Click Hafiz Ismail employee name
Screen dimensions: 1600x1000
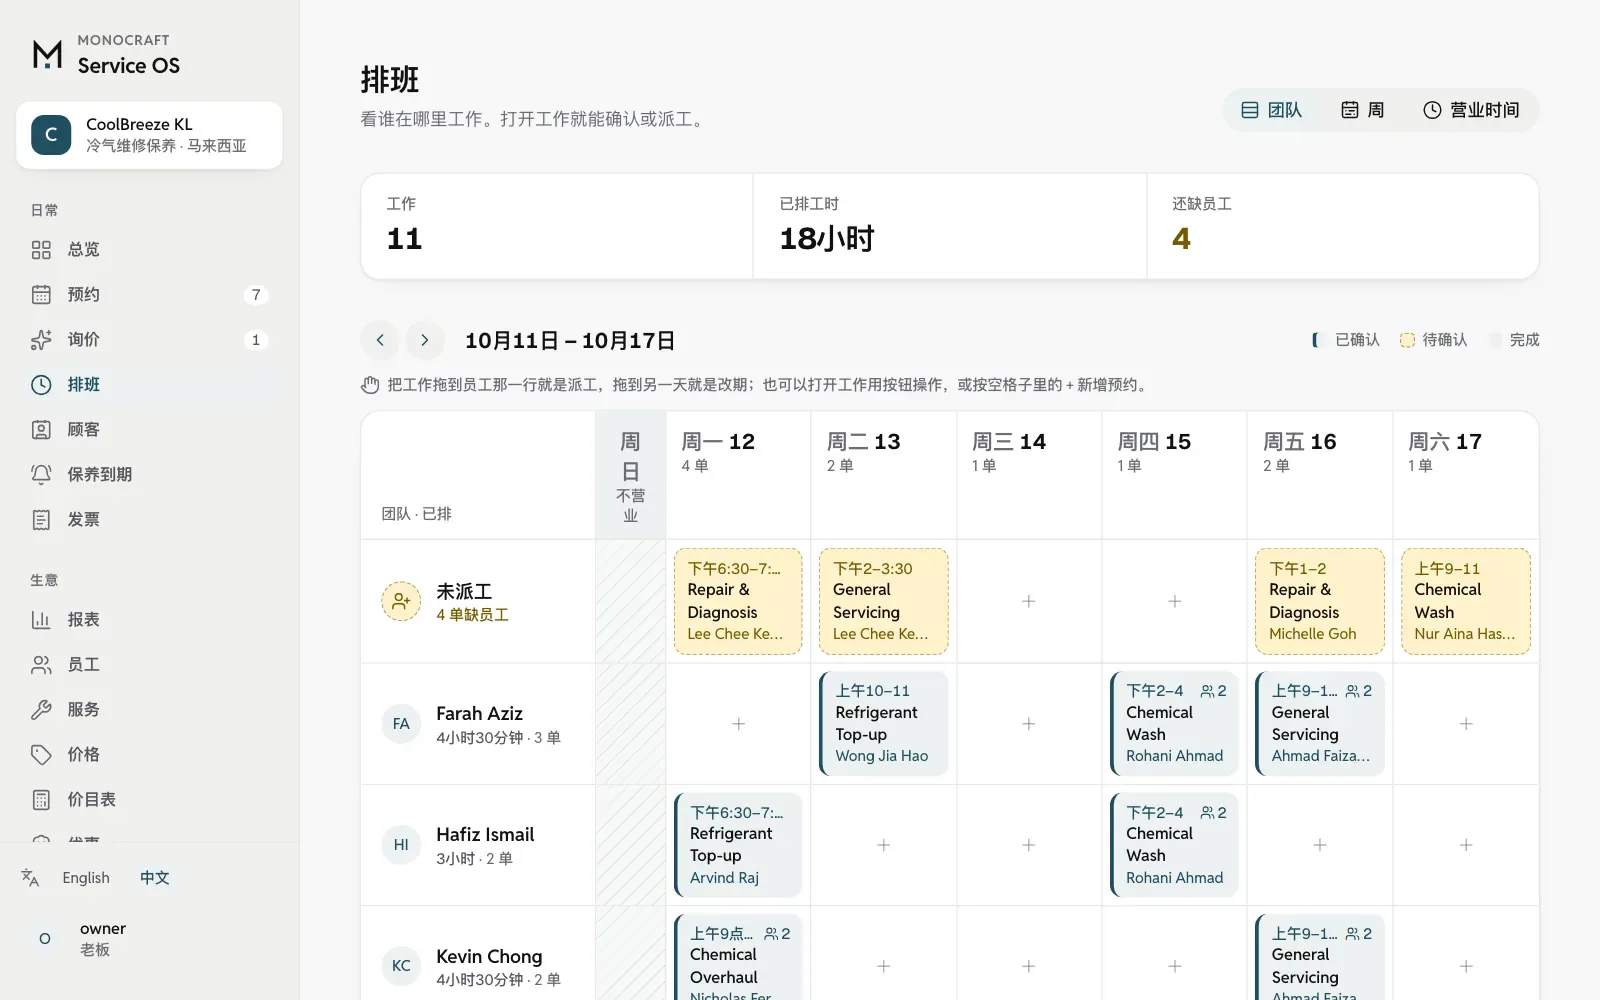[485, 834]
